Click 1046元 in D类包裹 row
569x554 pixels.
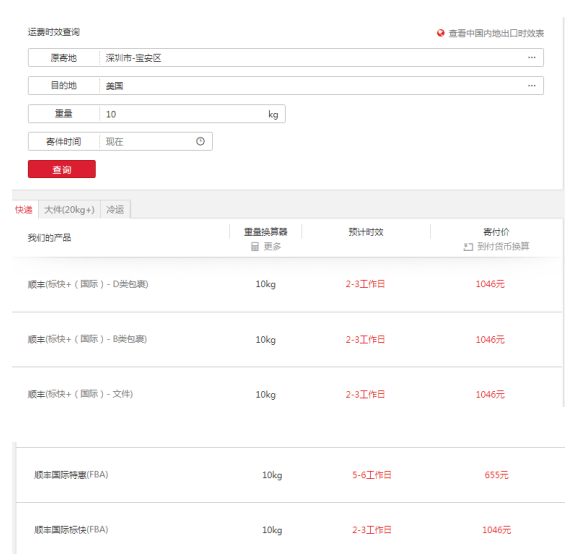click(490, 284)
